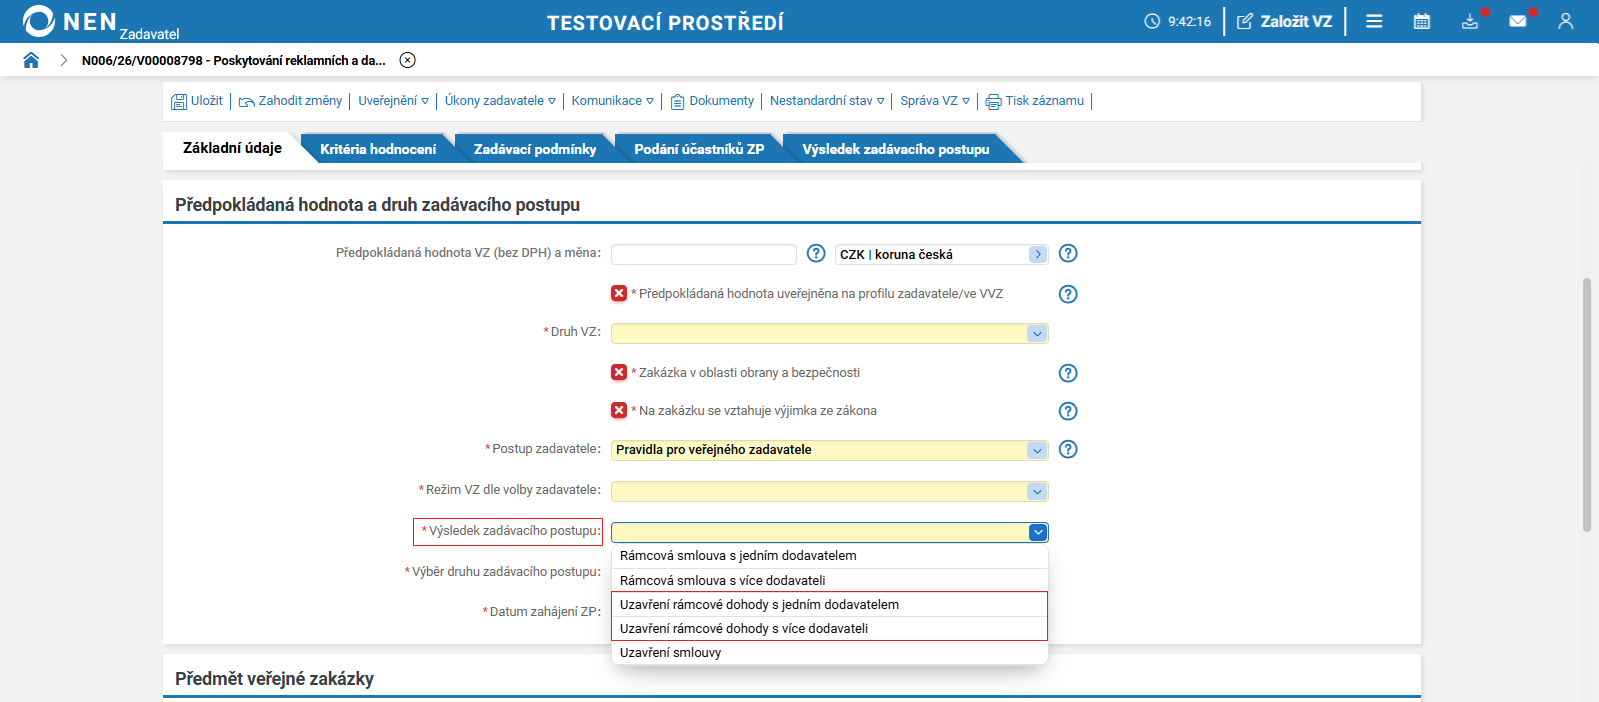Click the TESTOVACÍ PROSTŘEDÍ header text
The height and width of the screenshot is (702, 1599).
[x=665, y=22]
